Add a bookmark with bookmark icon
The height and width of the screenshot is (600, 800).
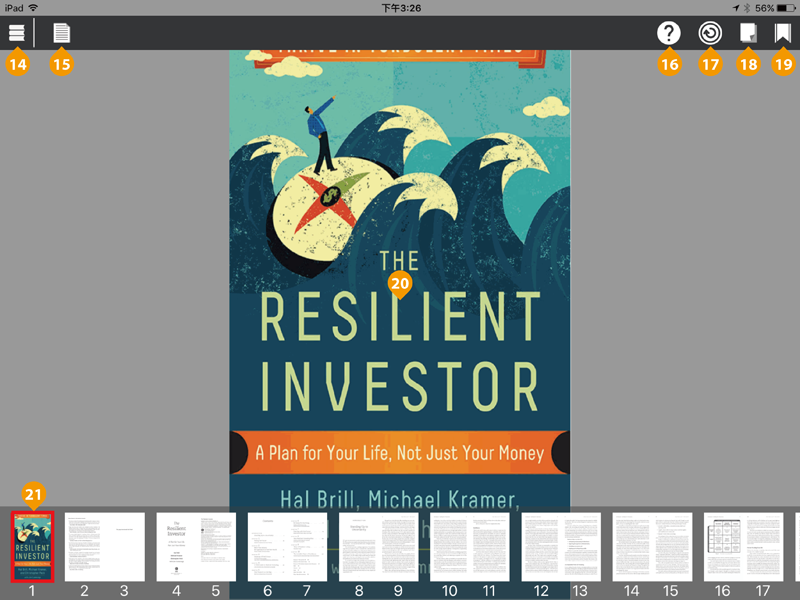click(783, 33)
